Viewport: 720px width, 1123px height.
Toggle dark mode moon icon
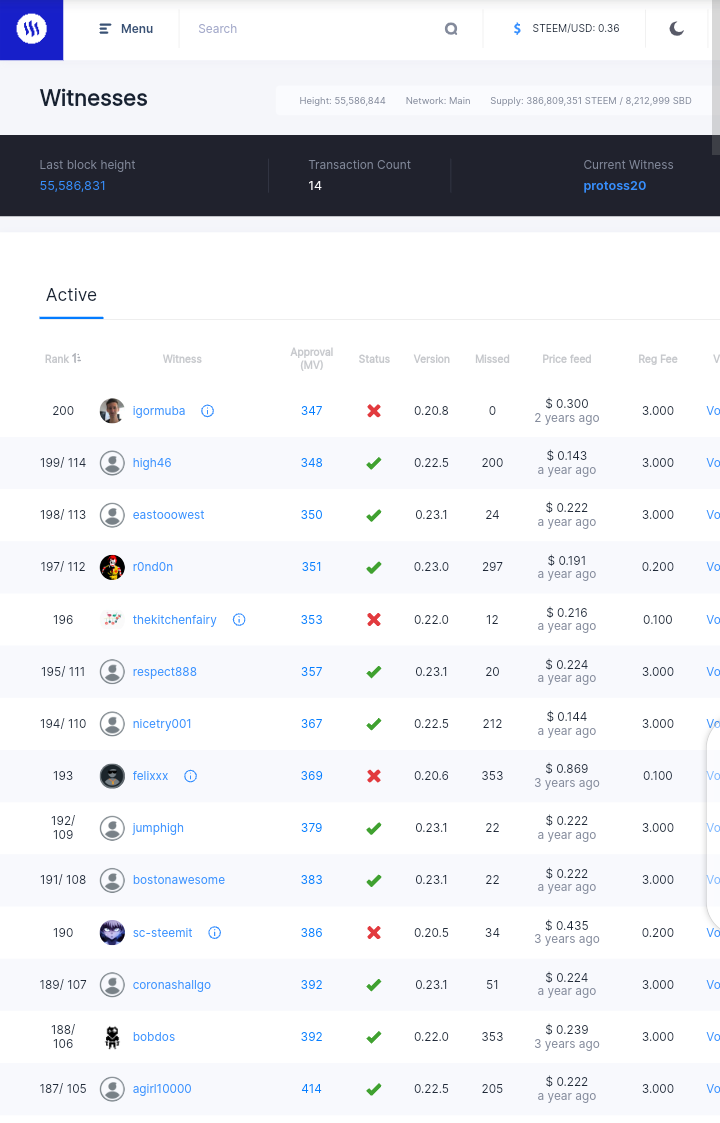click(676, 29)
